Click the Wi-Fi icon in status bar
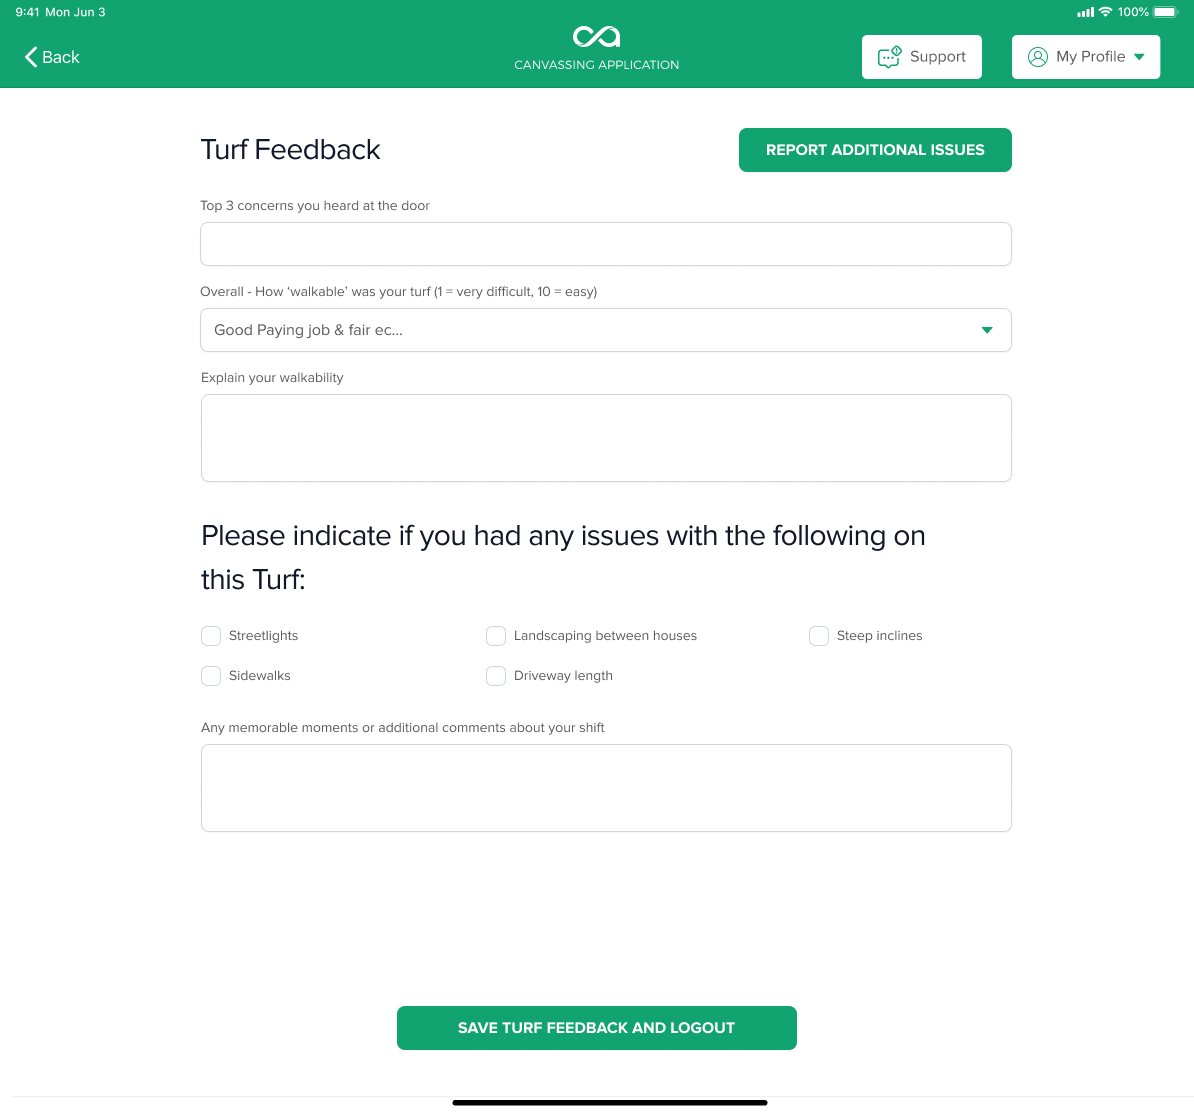Image resolution: width=1194 pixels, height=1113 pixels. (x=1105, y=12)
